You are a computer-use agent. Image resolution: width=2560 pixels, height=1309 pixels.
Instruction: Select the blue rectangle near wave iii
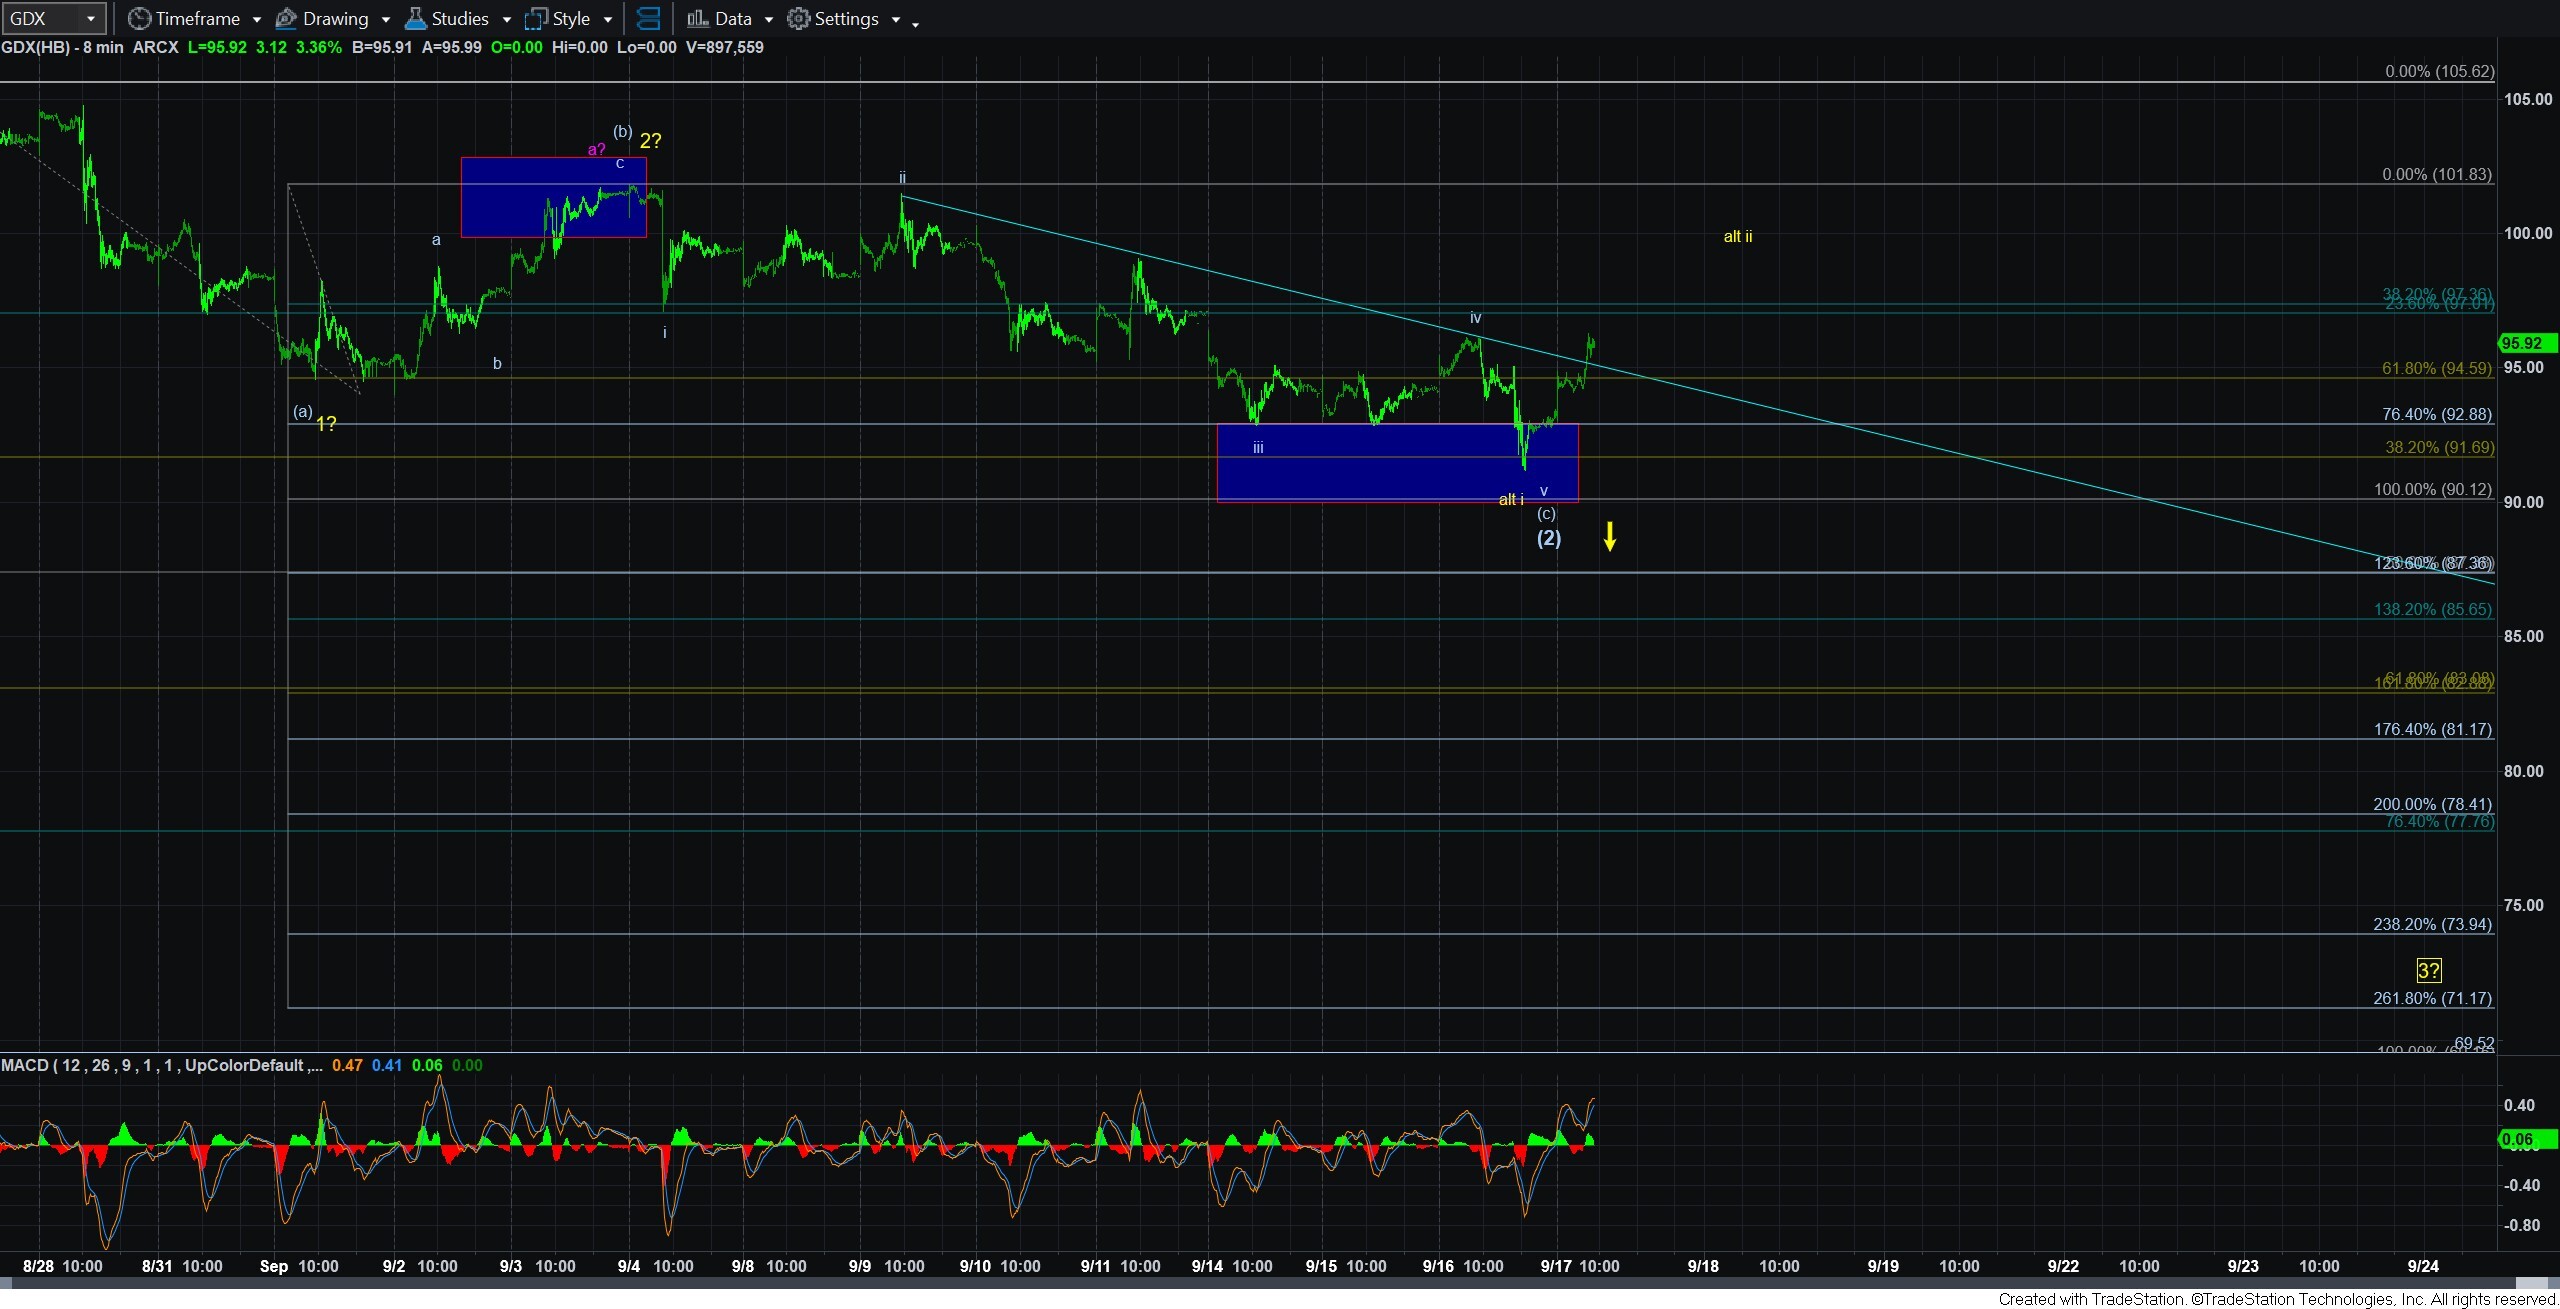[1397, 462]
